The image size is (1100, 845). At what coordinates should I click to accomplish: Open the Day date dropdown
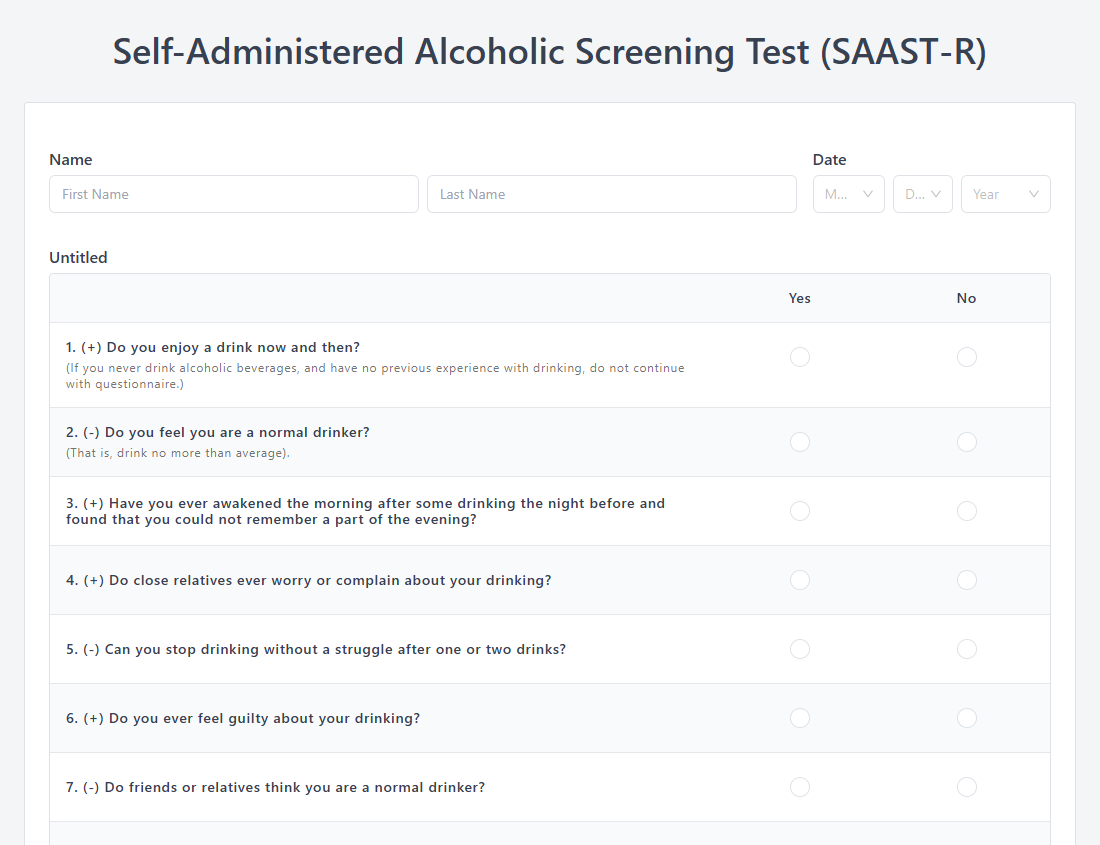click(922, 194)
